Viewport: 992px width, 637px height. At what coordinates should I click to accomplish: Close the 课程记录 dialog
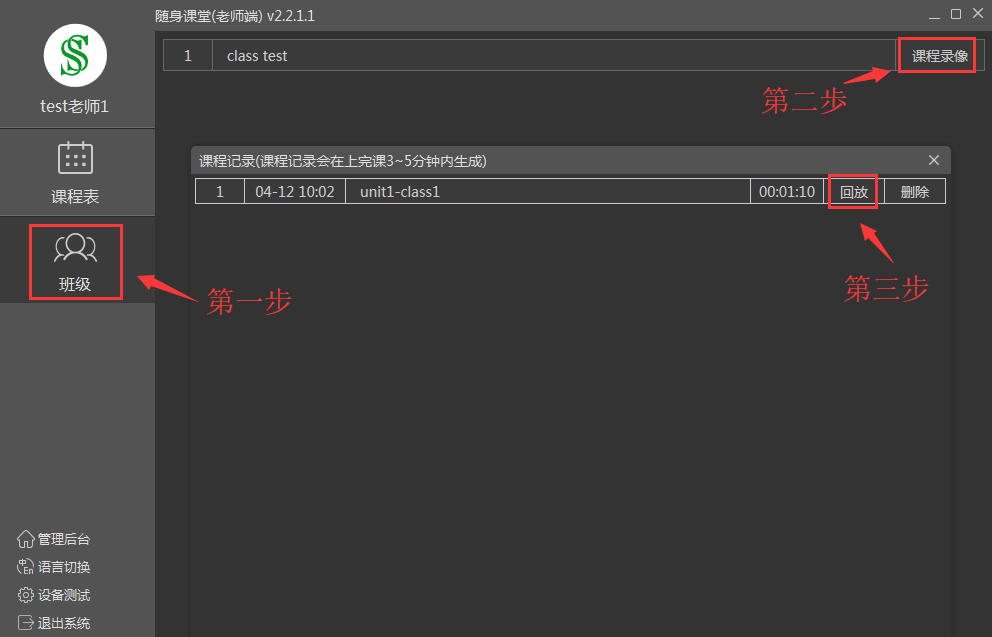pos(934,160)
